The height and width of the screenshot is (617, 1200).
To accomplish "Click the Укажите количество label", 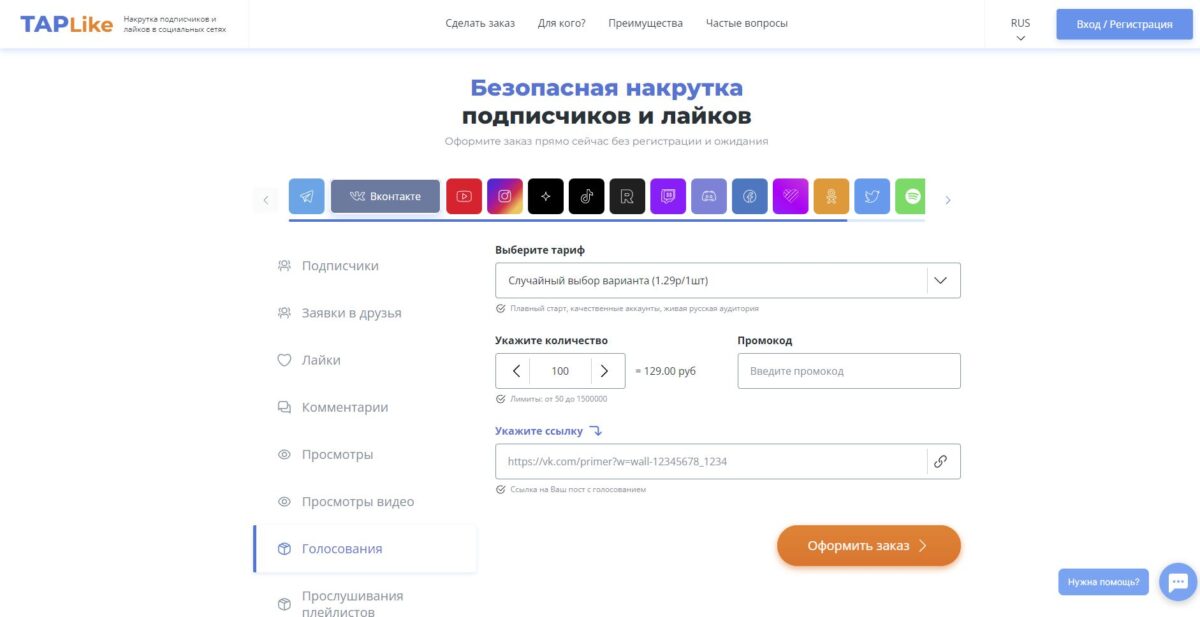I will (551, 340).
